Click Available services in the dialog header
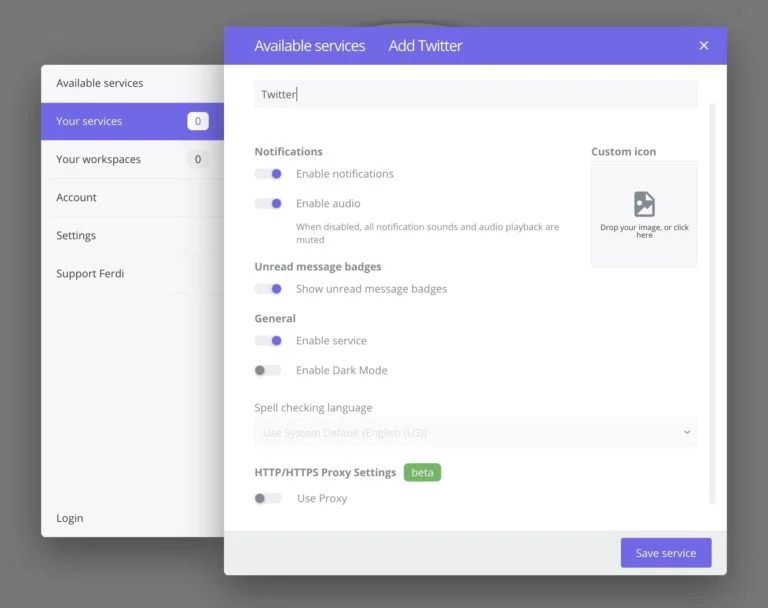The height and width of the screenshot is (608, 768). [310, 46]
